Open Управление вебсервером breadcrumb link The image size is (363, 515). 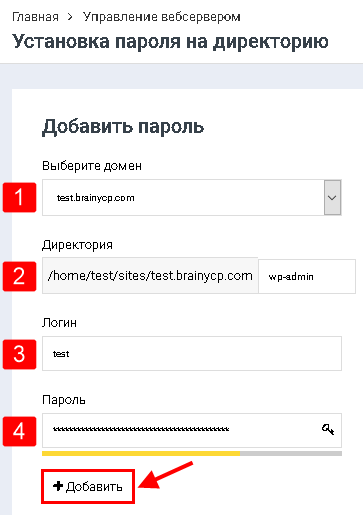pyautogui.click(x=161, y=17)
